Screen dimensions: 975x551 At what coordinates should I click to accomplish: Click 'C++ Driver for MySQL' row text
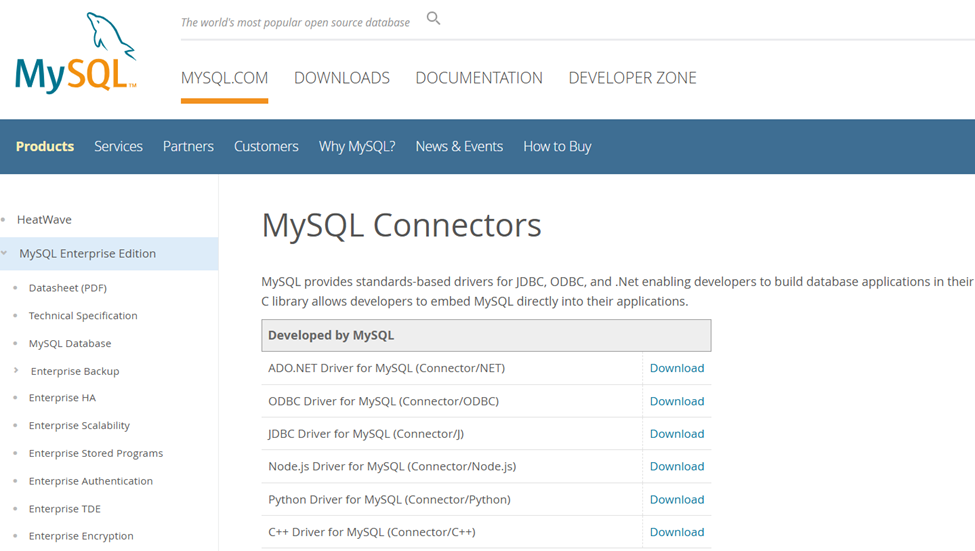(x=372, y=532)
